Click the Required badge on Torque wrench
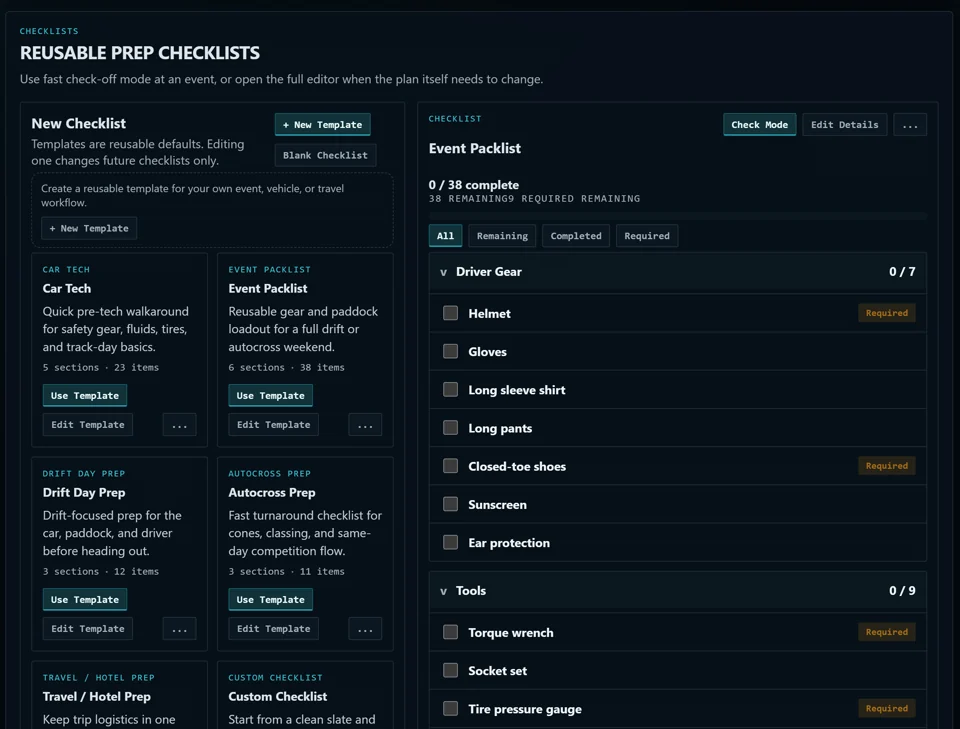The width and height of the screenshot is (960, 729). (x=887, y=632)
